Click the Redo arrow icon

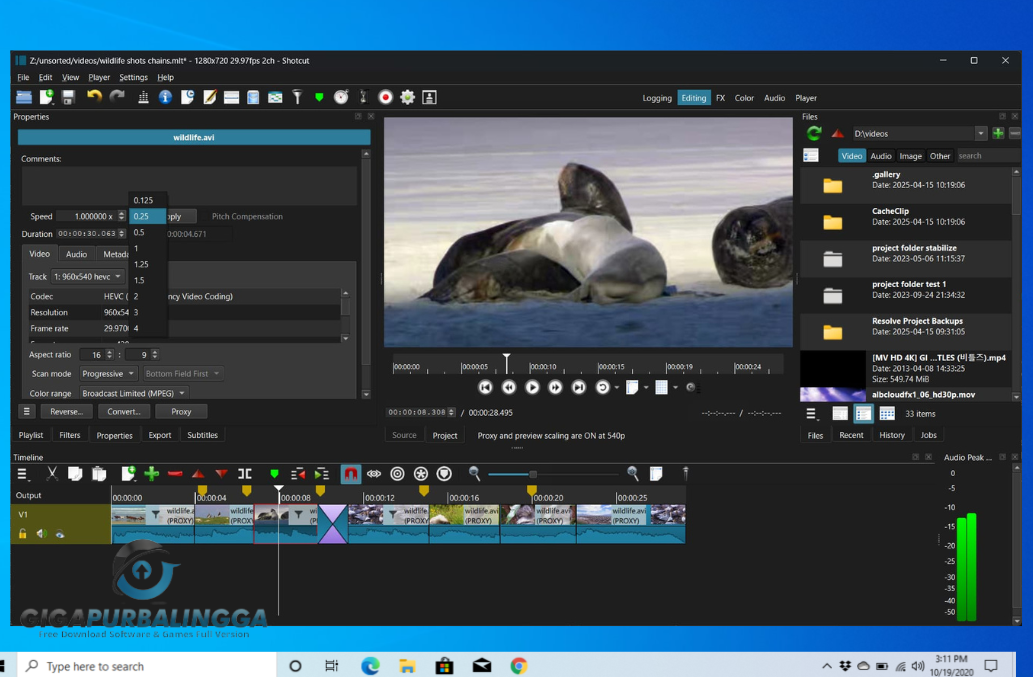coord(117,97)
